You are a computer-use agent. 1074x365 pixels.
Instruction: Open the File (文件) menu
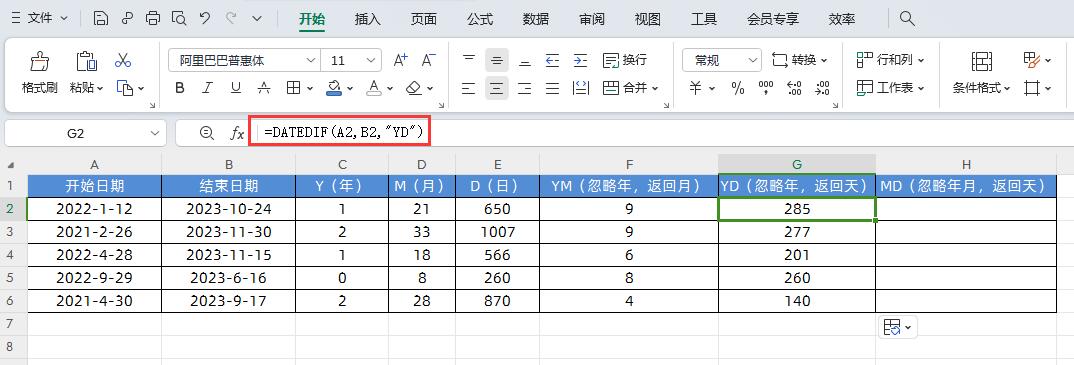(40, 18)
